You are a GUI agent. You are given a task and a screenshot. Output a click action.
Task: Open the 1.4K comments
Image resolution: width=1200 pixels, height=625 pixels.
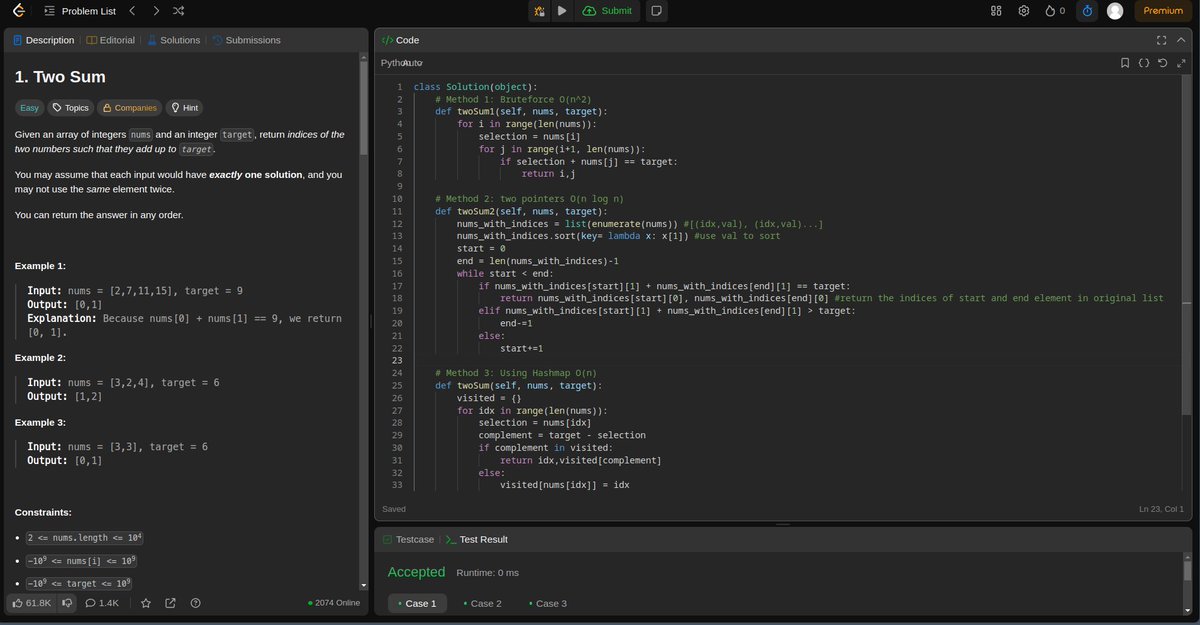pyautogui.click(x=102, y=603)
